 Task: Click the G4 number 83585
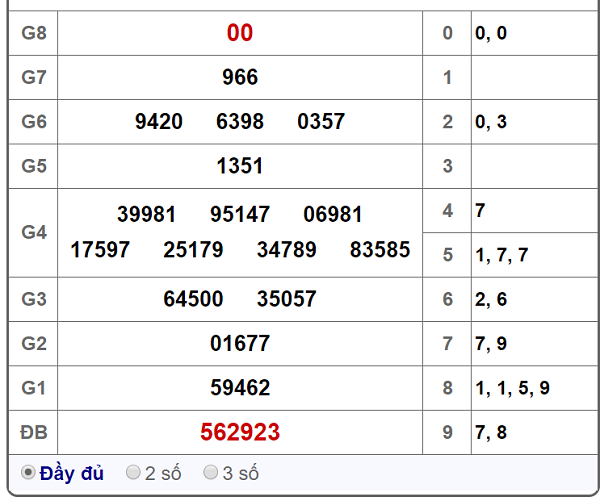(x=380, y=250)
